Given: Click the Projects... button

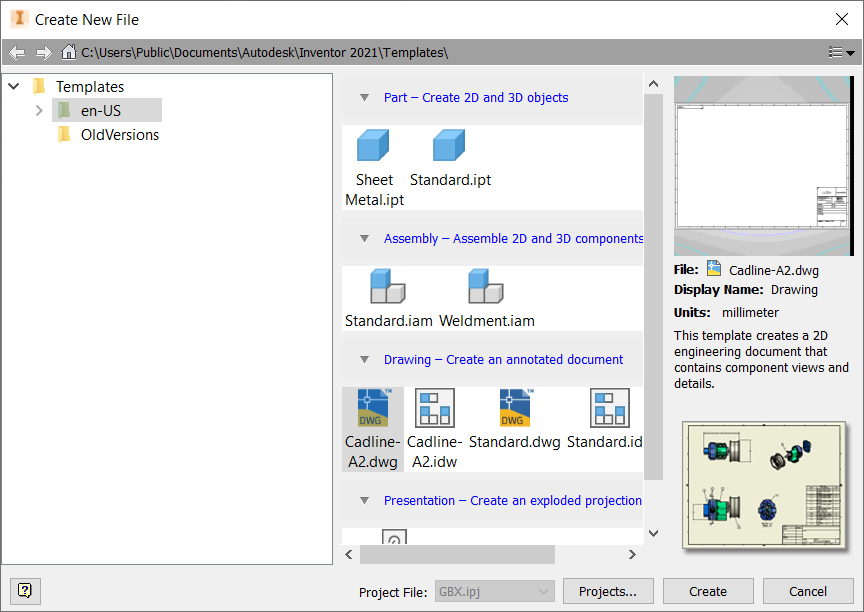Looking at the screenshot, I should point(608,591).
